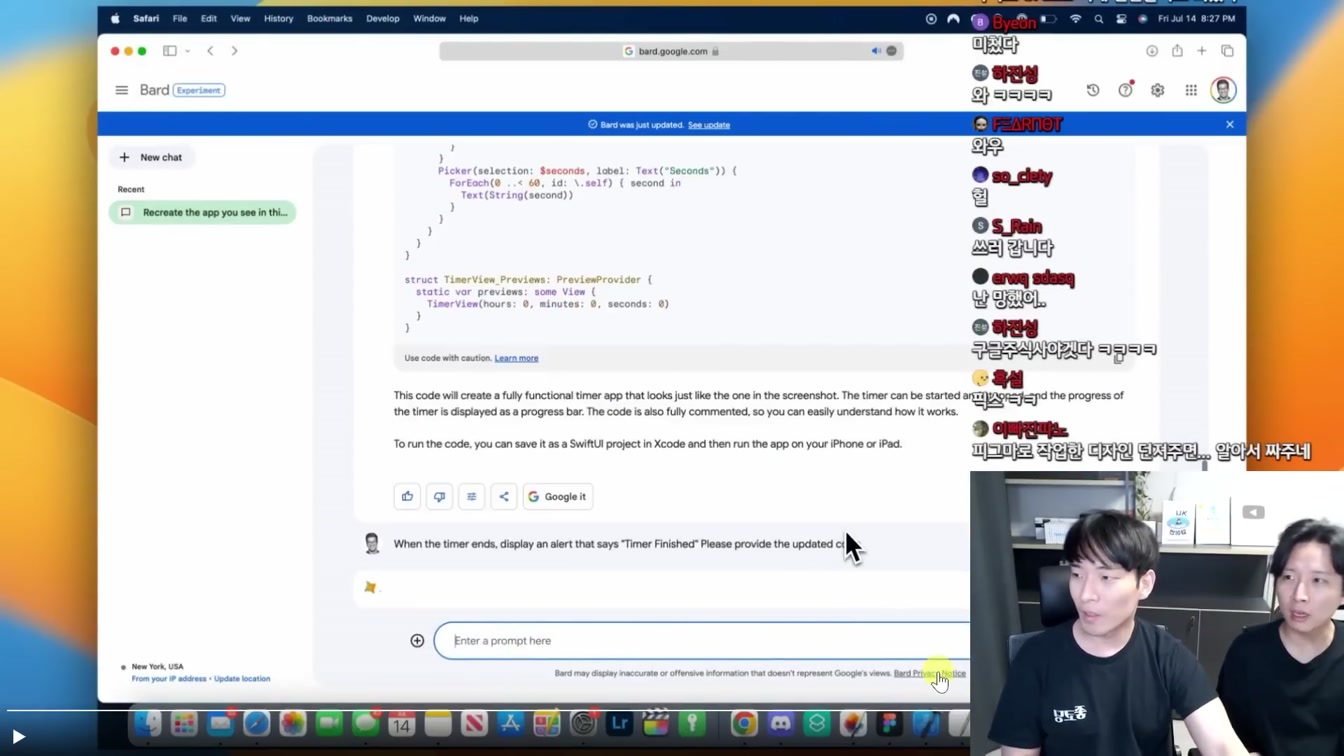Screen dimensions: 1344x756
Task: Mute the tab audio speaker icon
Action: (x=876, y=51)
